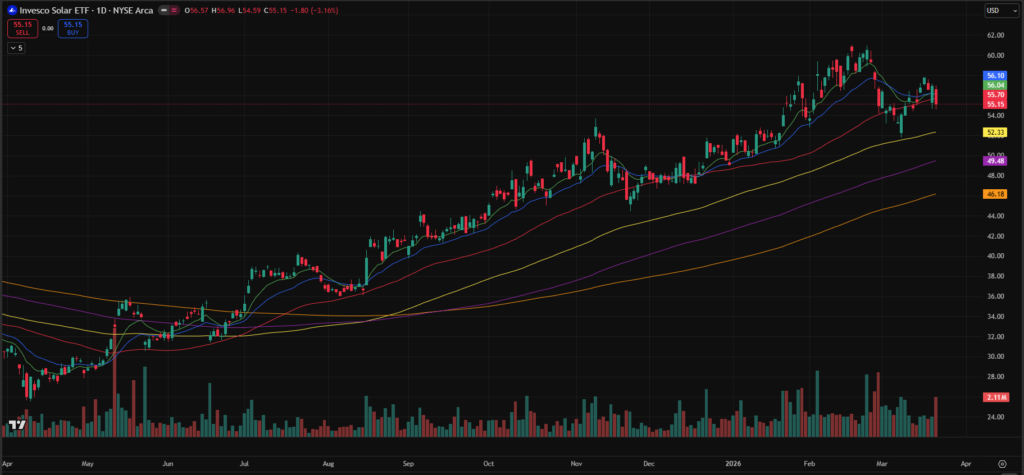Click the purple 49.48 moving average label
Viewport: 1024px width, 475px height.
(x=994, y=161)
